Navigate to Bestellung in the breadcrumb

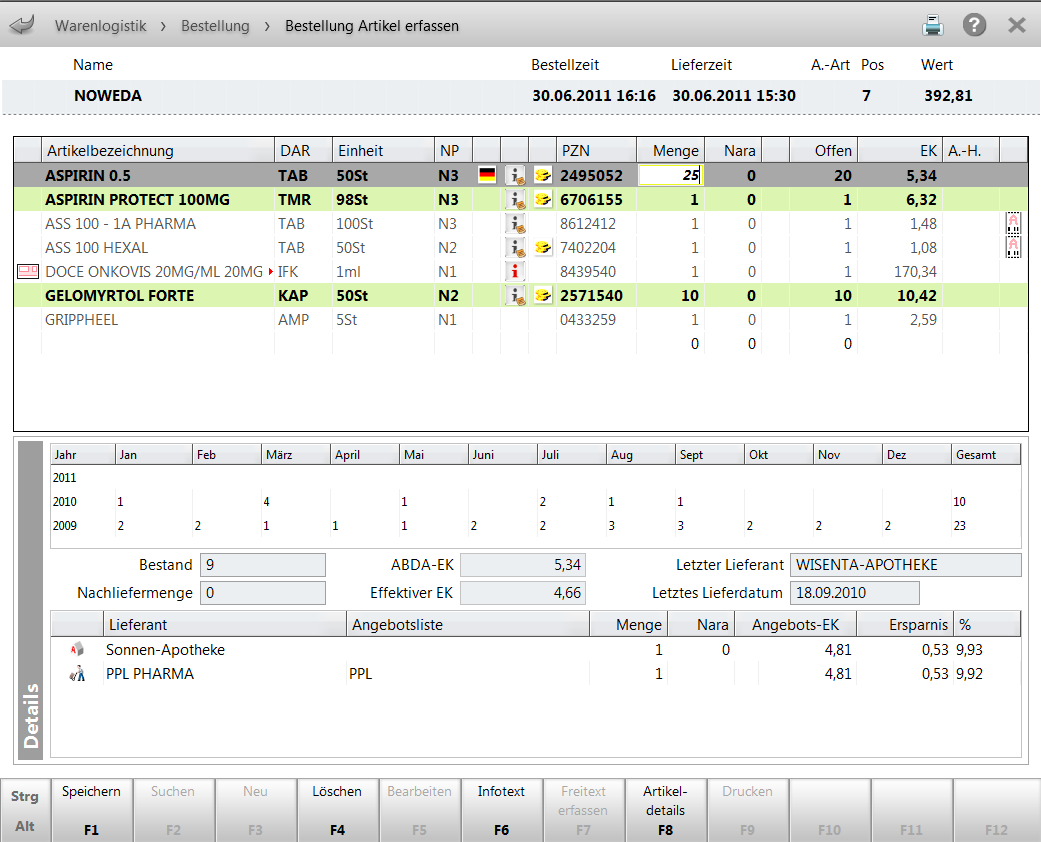pyautogui.click(x=215, y=26)
